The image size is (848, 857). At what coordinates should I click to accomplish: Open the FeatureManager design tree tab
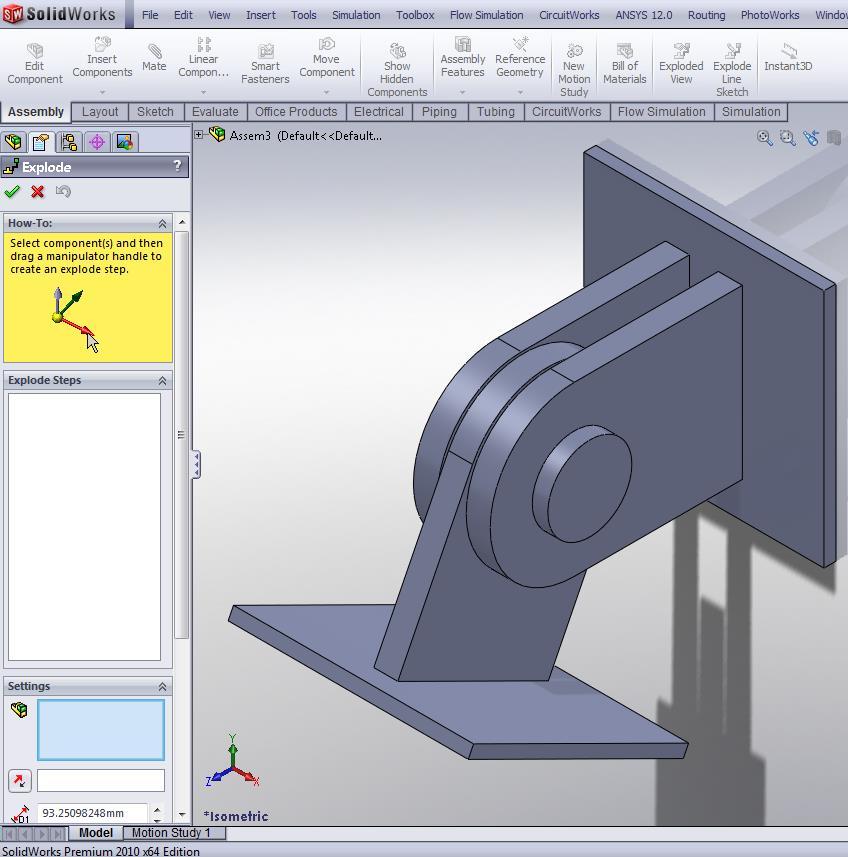(13, 142)
